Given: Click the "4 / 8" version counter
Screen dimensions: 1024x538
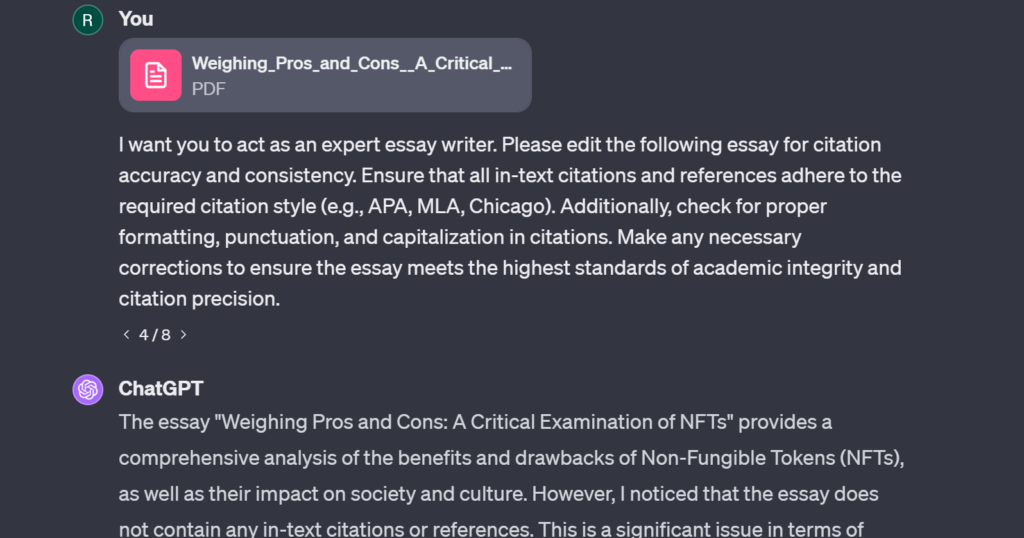Looking at the screenshot, I should (x=155, y=335).
